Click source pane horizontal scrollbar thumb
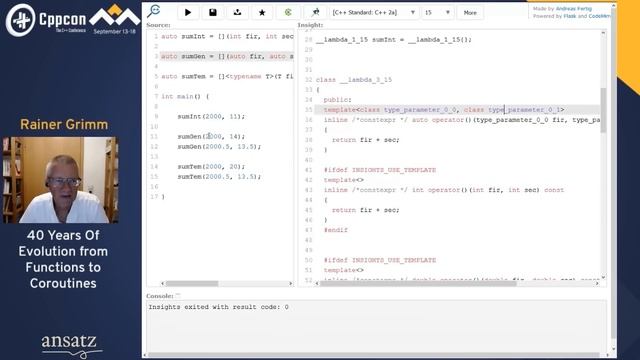The image size is (640, 360). tap(192, 283)
